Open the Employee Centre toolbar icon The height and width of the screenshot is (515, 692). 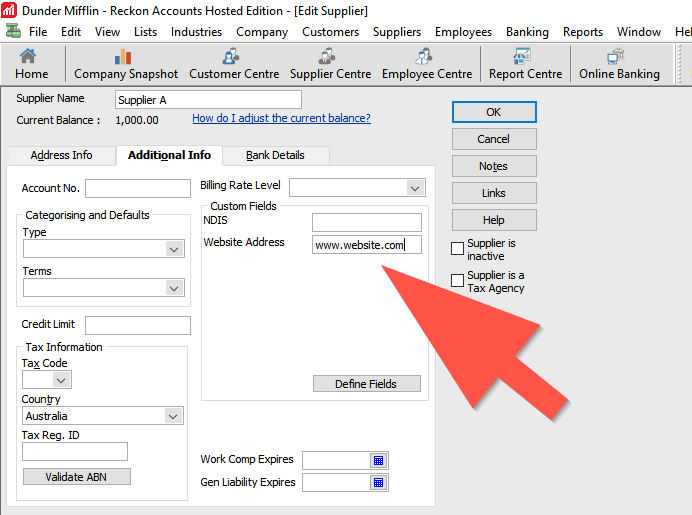click(427, 64)
